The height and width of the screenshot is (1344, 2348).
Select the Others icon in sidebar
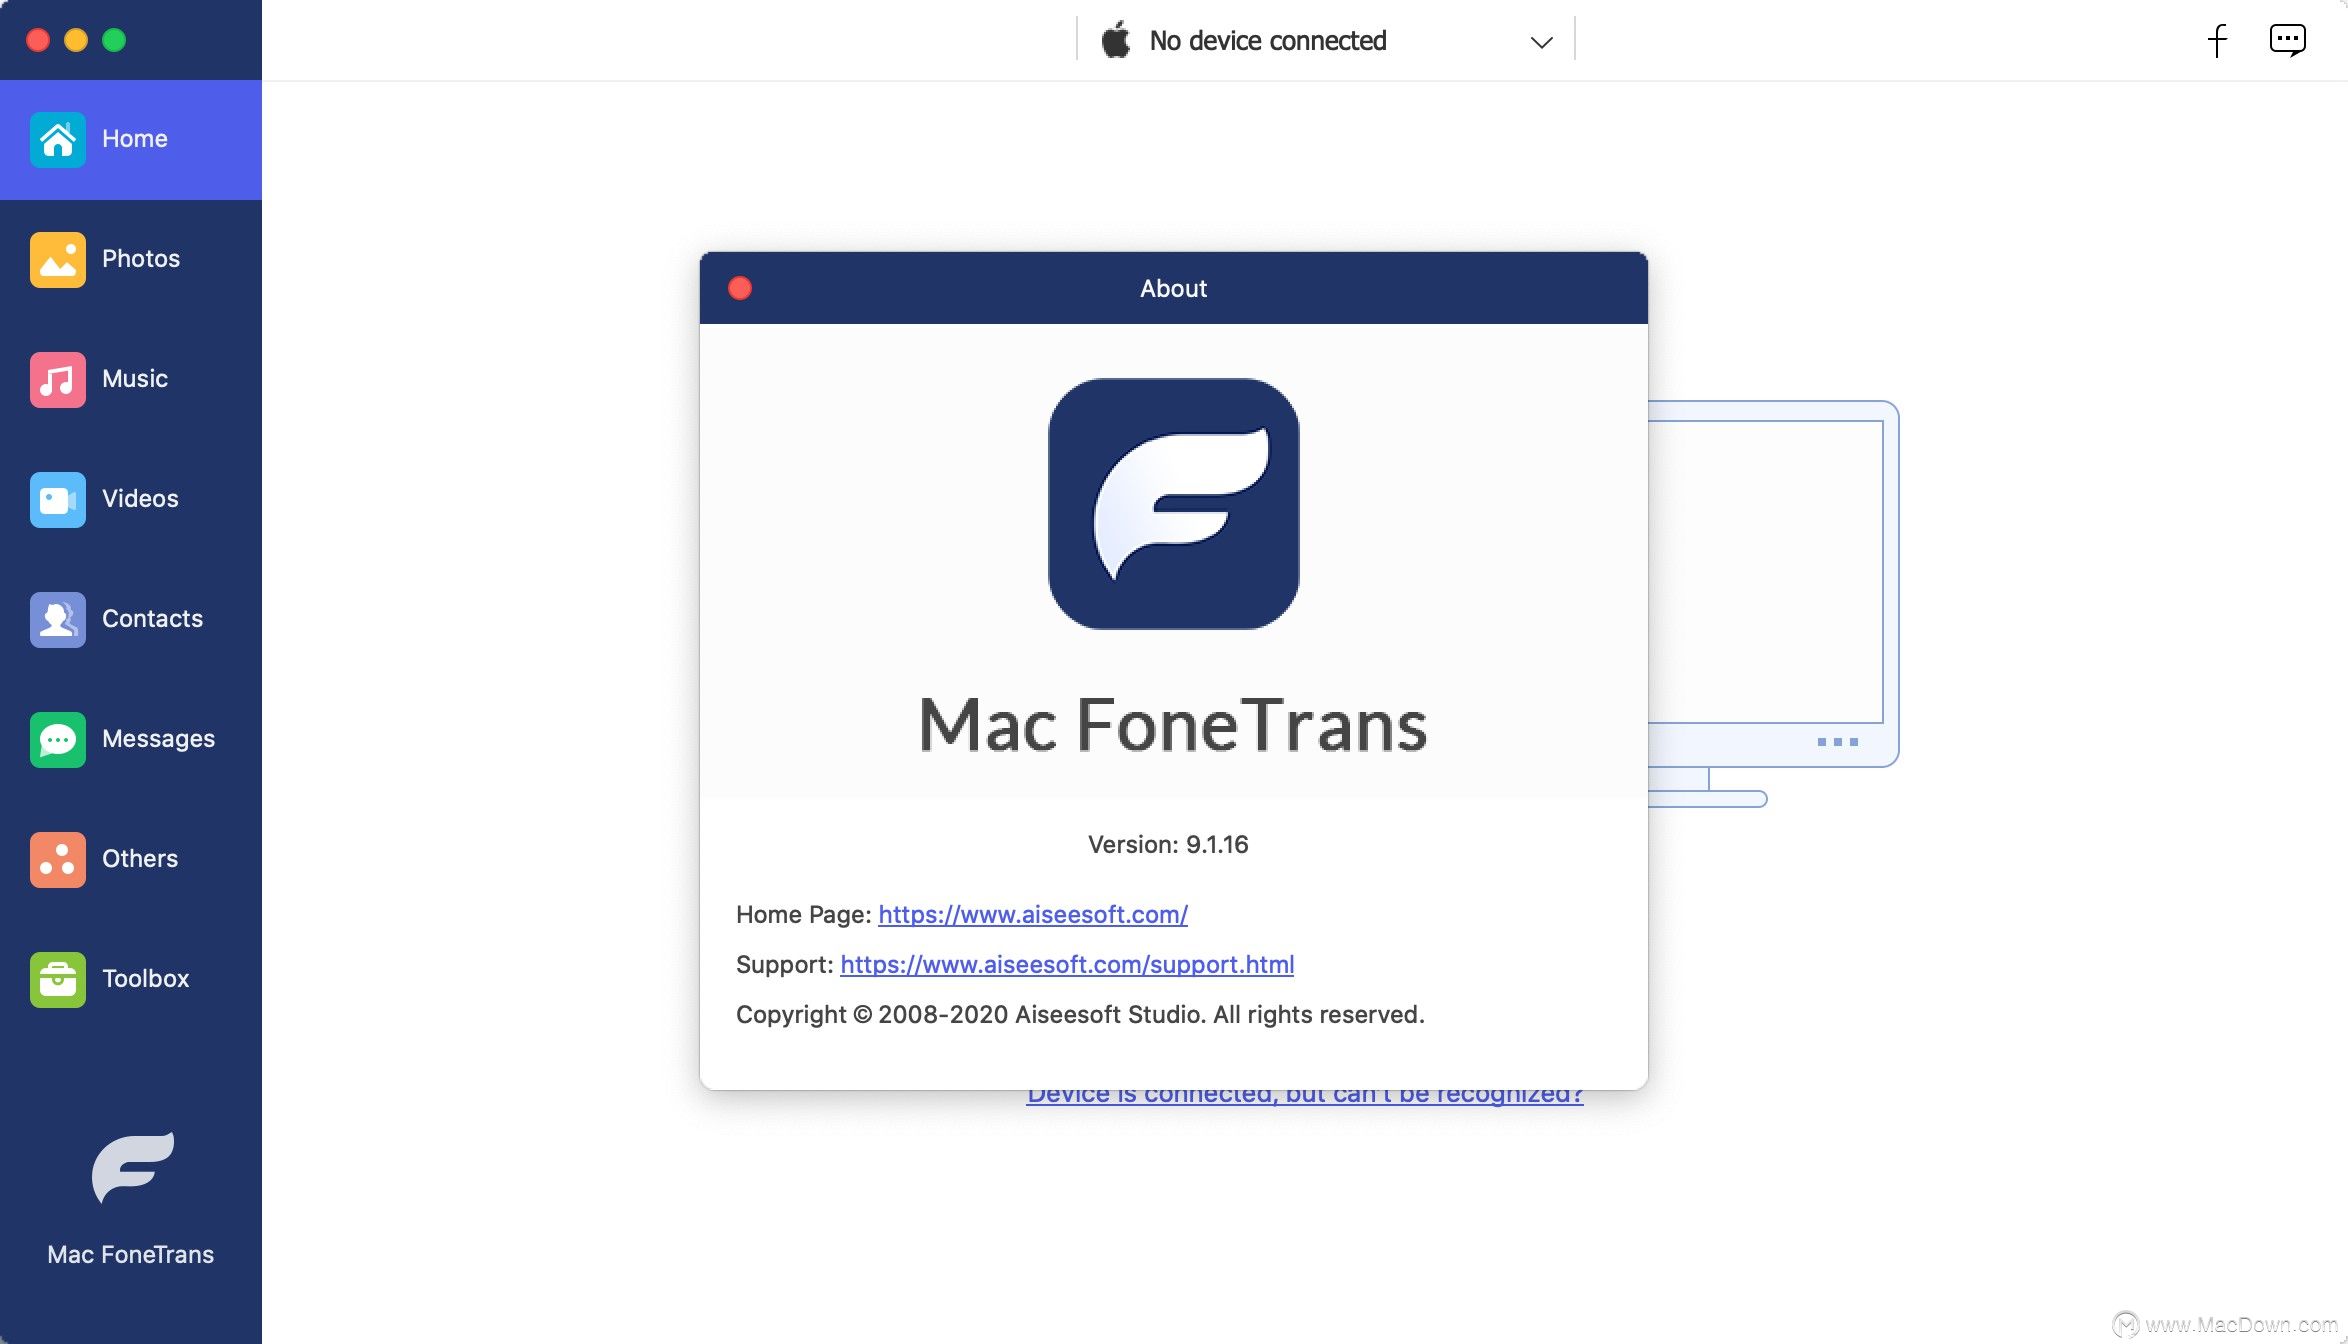(58, 860)
